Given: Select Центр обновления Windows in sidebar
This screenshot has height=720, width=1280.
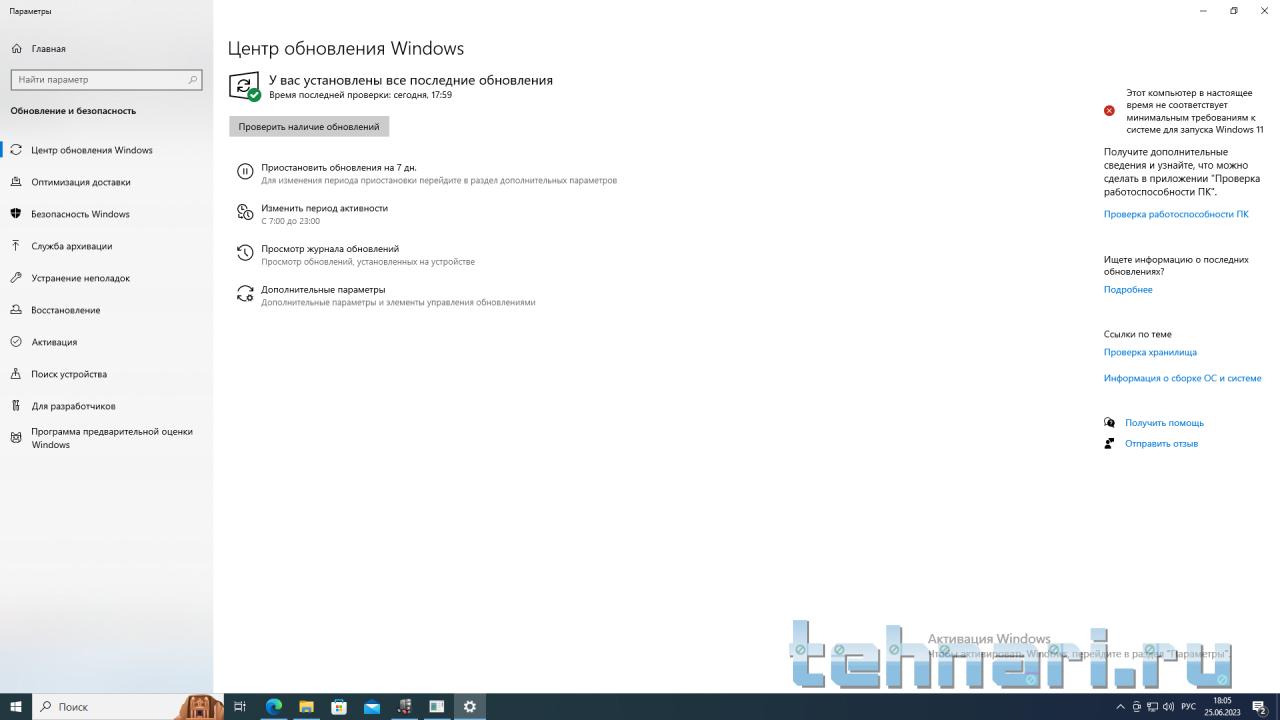Looking at the screenshot, I should pyautogui.click(x=106, y=150).
